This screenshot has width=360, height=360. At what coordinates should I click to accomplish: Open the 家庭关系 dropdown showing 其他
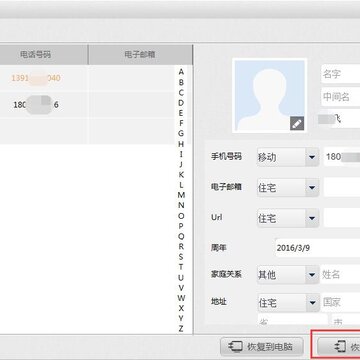click(288, 275)
